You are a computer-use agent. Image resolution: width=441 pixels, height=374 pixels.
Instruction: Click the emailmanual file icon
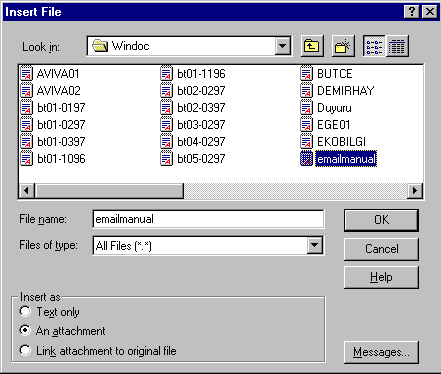pos(307,159)
